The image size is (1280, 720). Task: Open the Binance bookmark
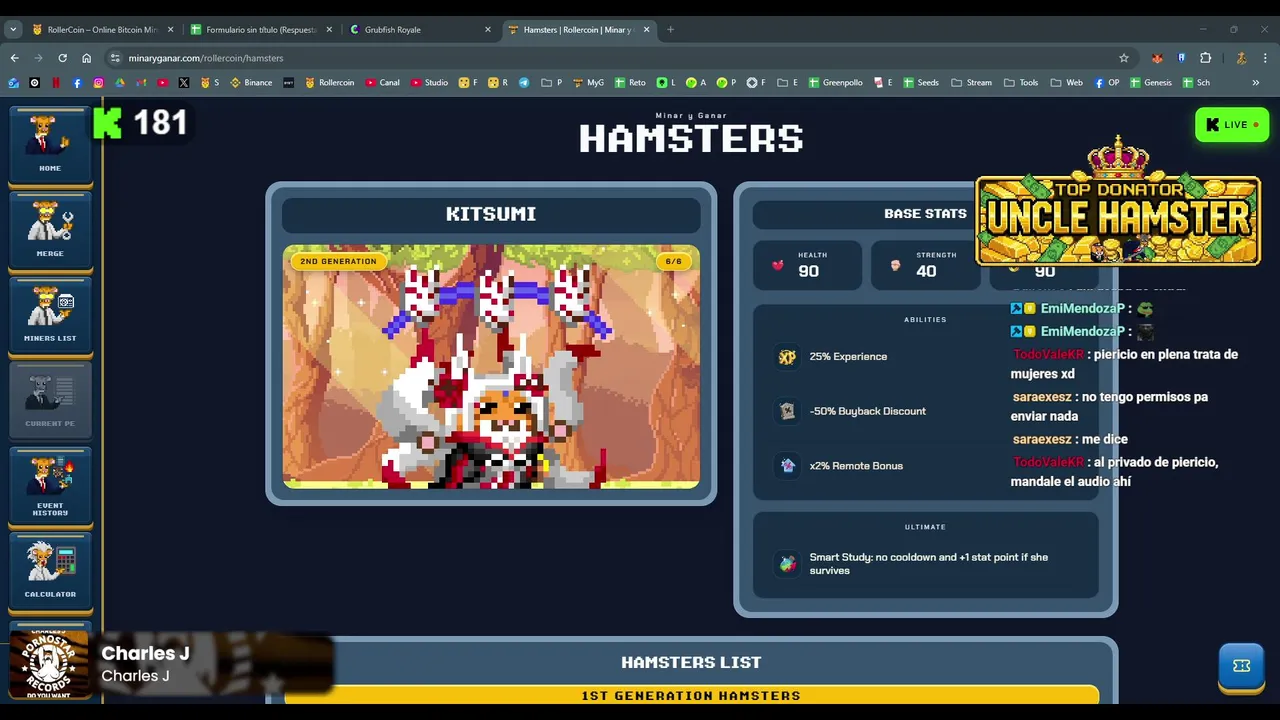(251, 83)
